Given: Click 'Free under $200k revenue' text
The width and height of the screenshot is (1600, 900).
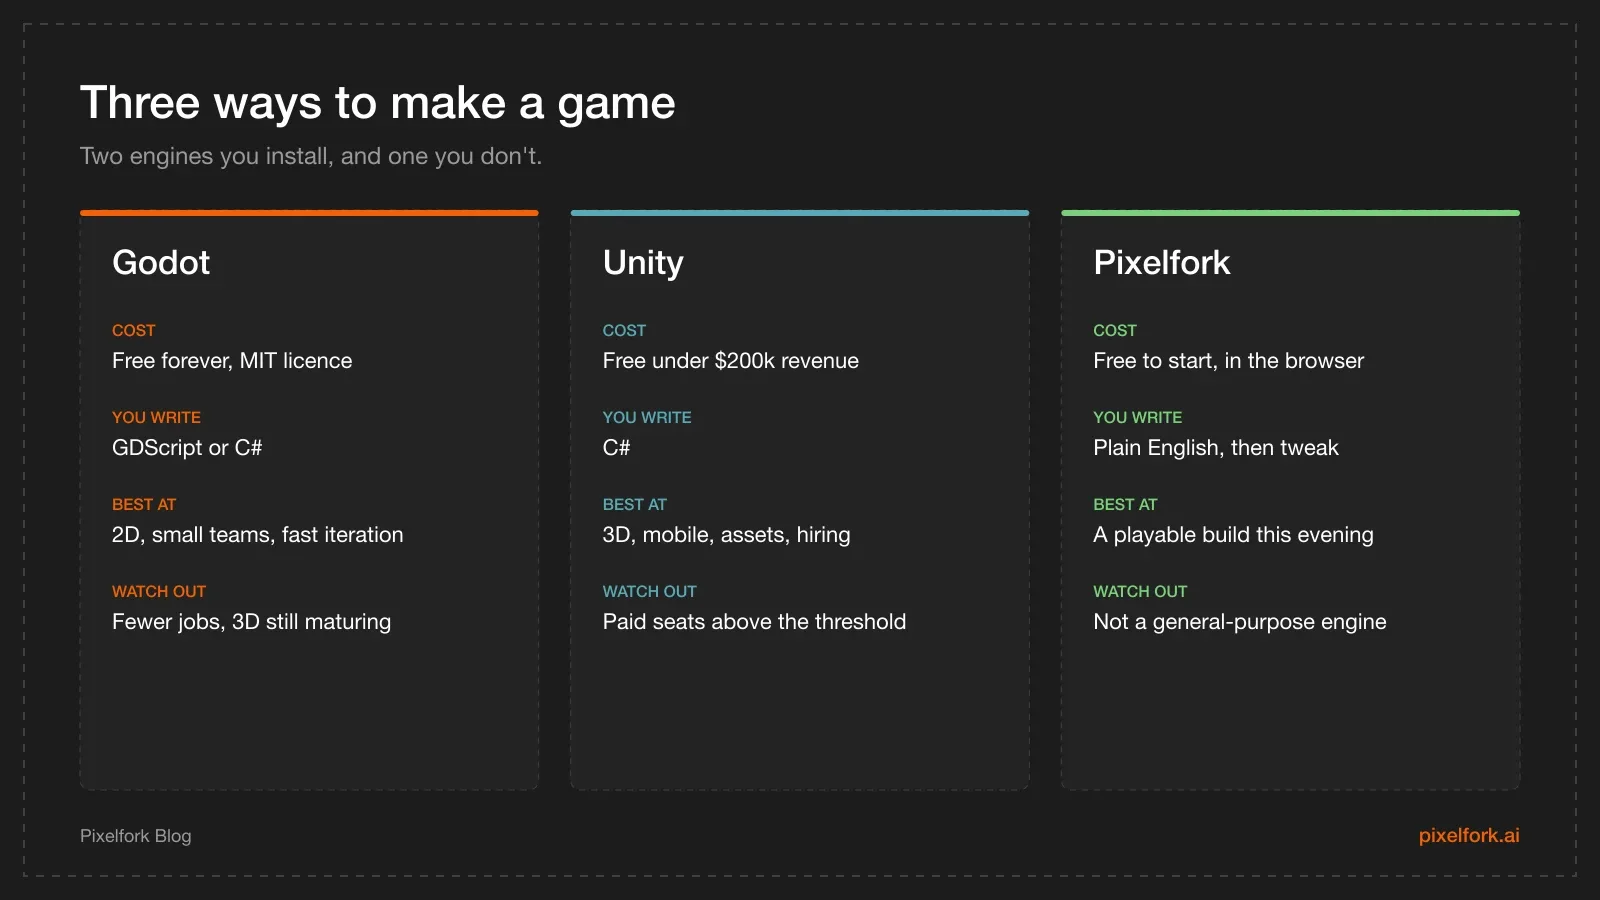Looking at the screenshot, I should (x=731, y=361).
